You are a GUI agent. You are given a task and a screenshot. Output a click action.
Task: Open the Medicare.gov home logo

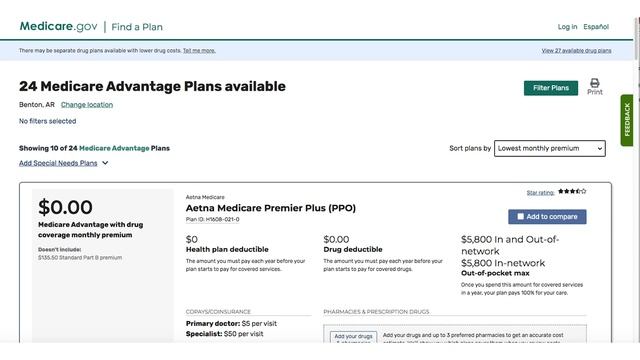58,27
